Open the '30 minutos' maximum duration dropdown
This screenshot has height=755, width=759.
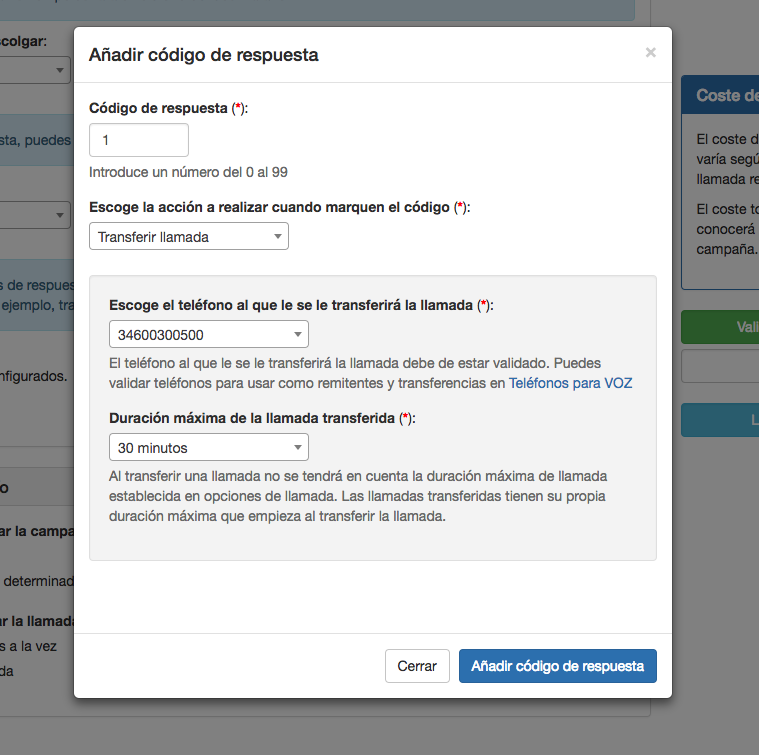click(208, 447)
